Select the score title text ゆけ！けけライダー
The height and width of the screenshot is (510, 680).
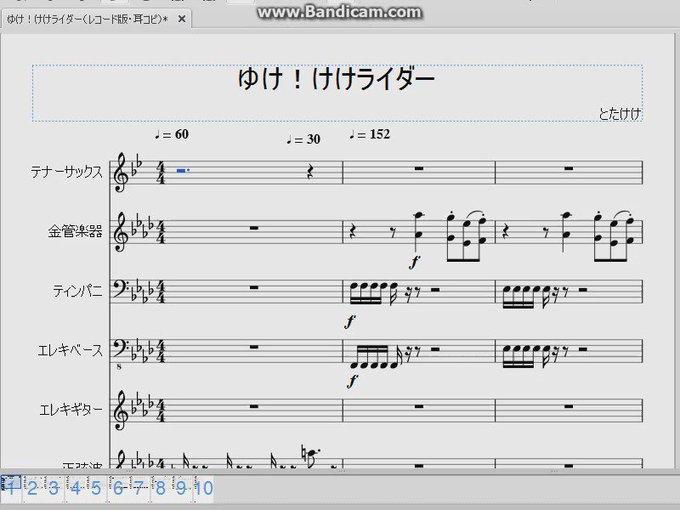click(336, 79)
